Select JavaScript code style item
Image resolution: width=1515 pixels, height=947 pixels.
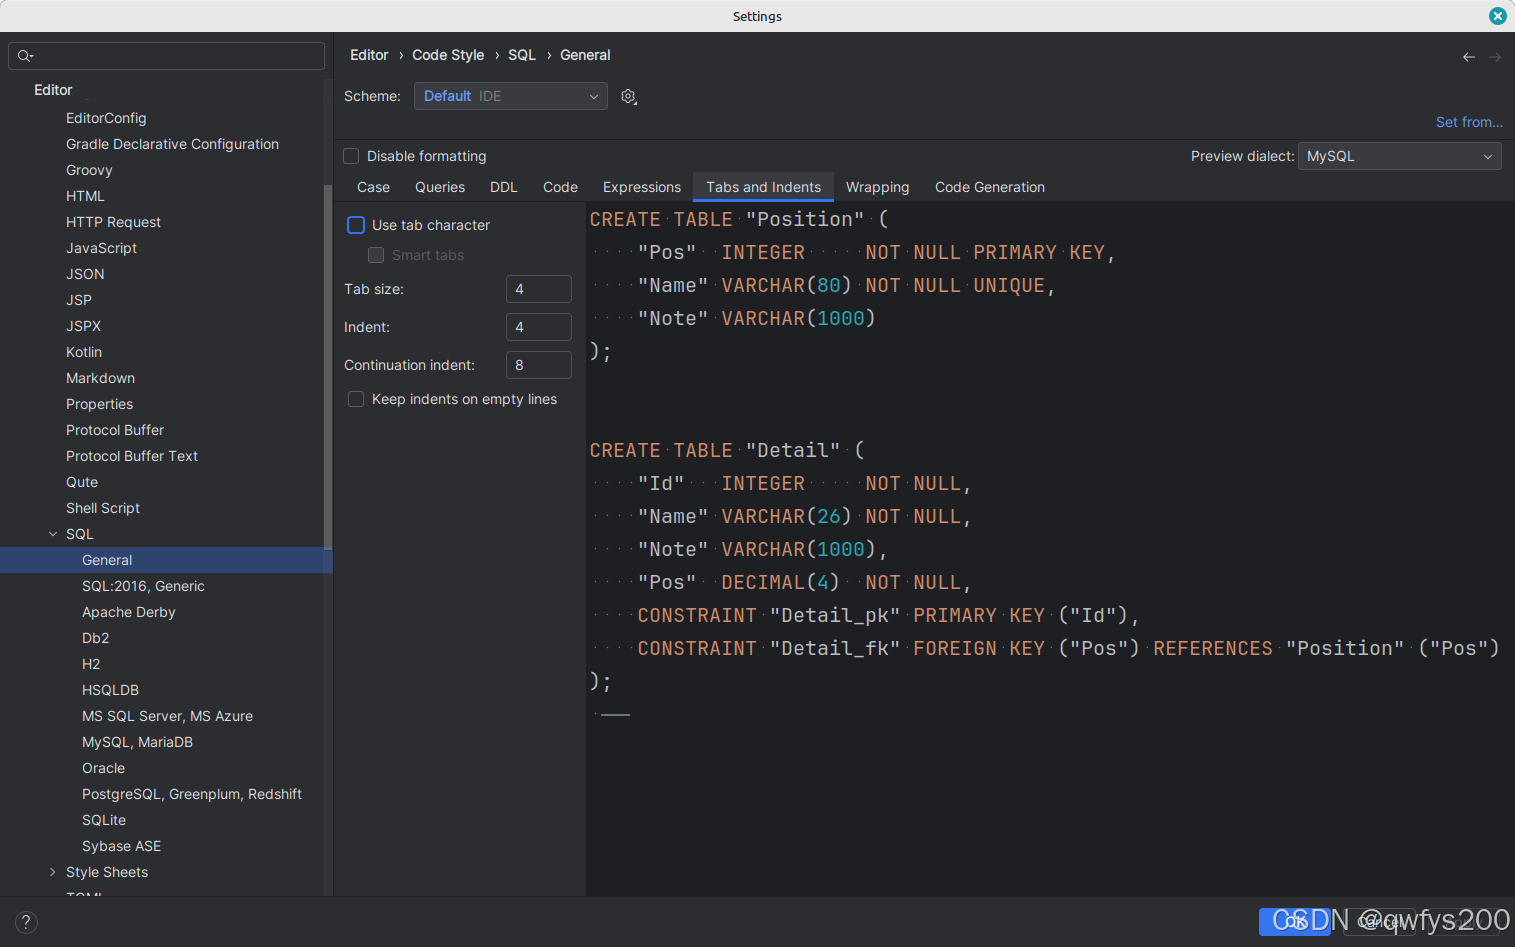[101, 248]
